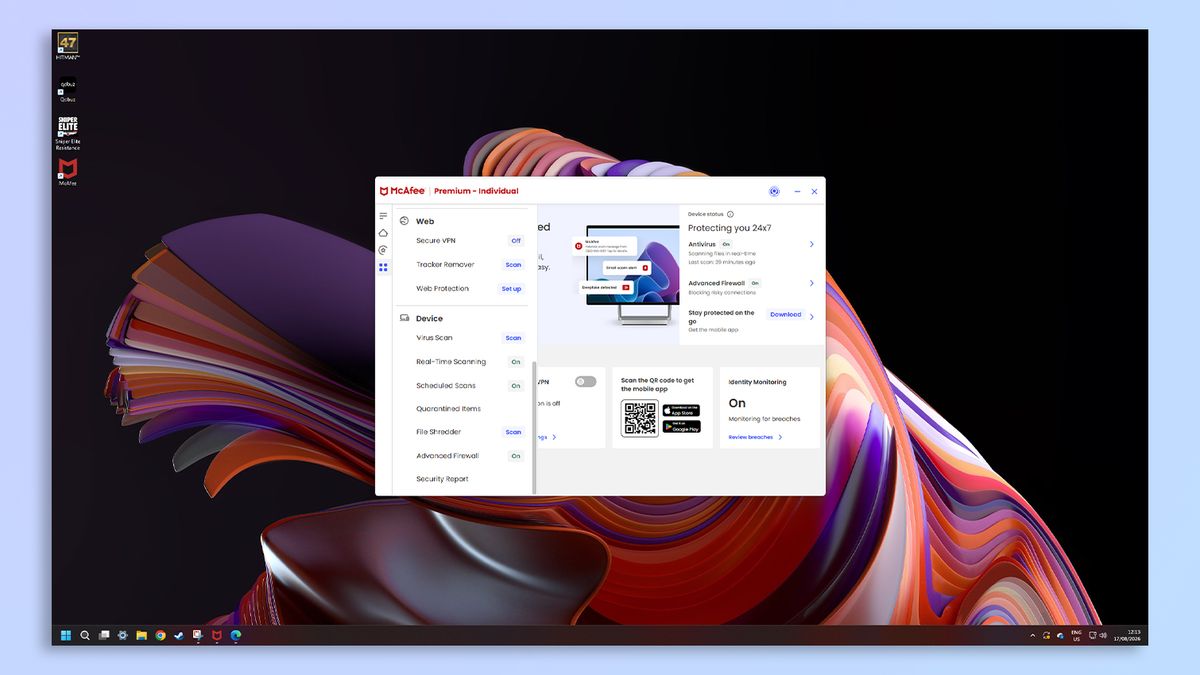Open Security Report menu item
The width and height of the screenshot is (1200, 675).
(442, 479)
